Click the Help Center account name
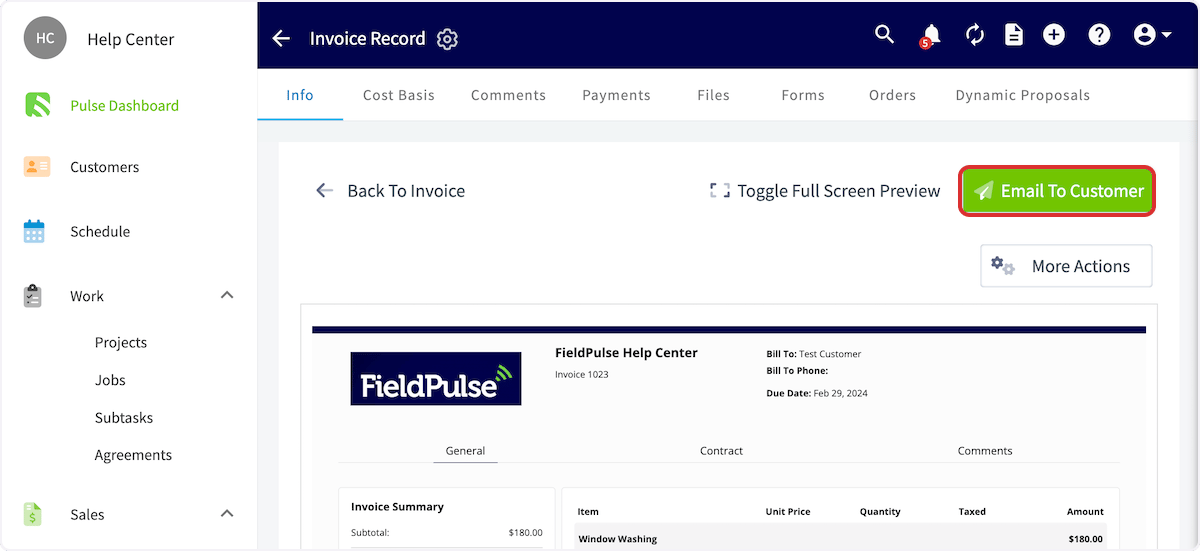The image size is (1200, 551). click(x=131, y=39)
